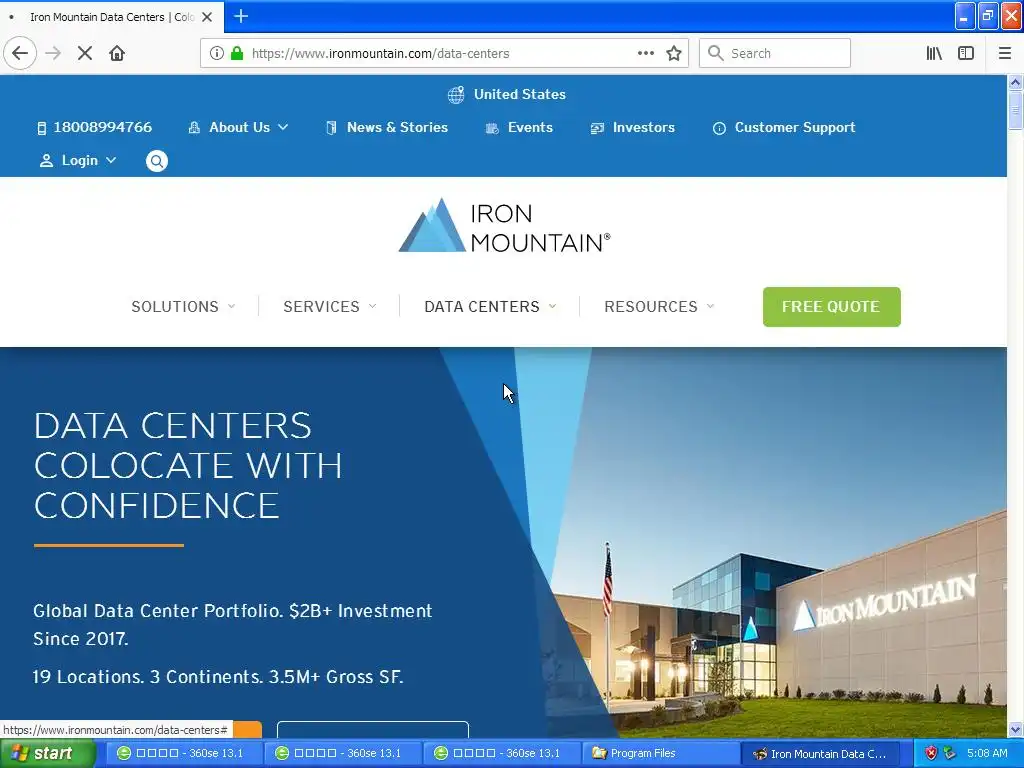Click the green padlock security icon
Screen dimensions: 1024x768
click(237, 53)
